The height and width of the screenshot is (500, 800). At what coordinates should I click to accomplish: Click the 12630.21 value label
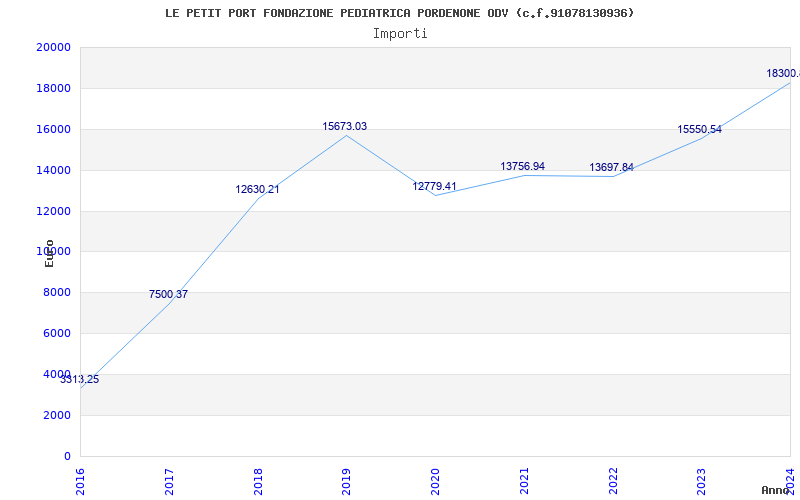click(x=257, y=190)
